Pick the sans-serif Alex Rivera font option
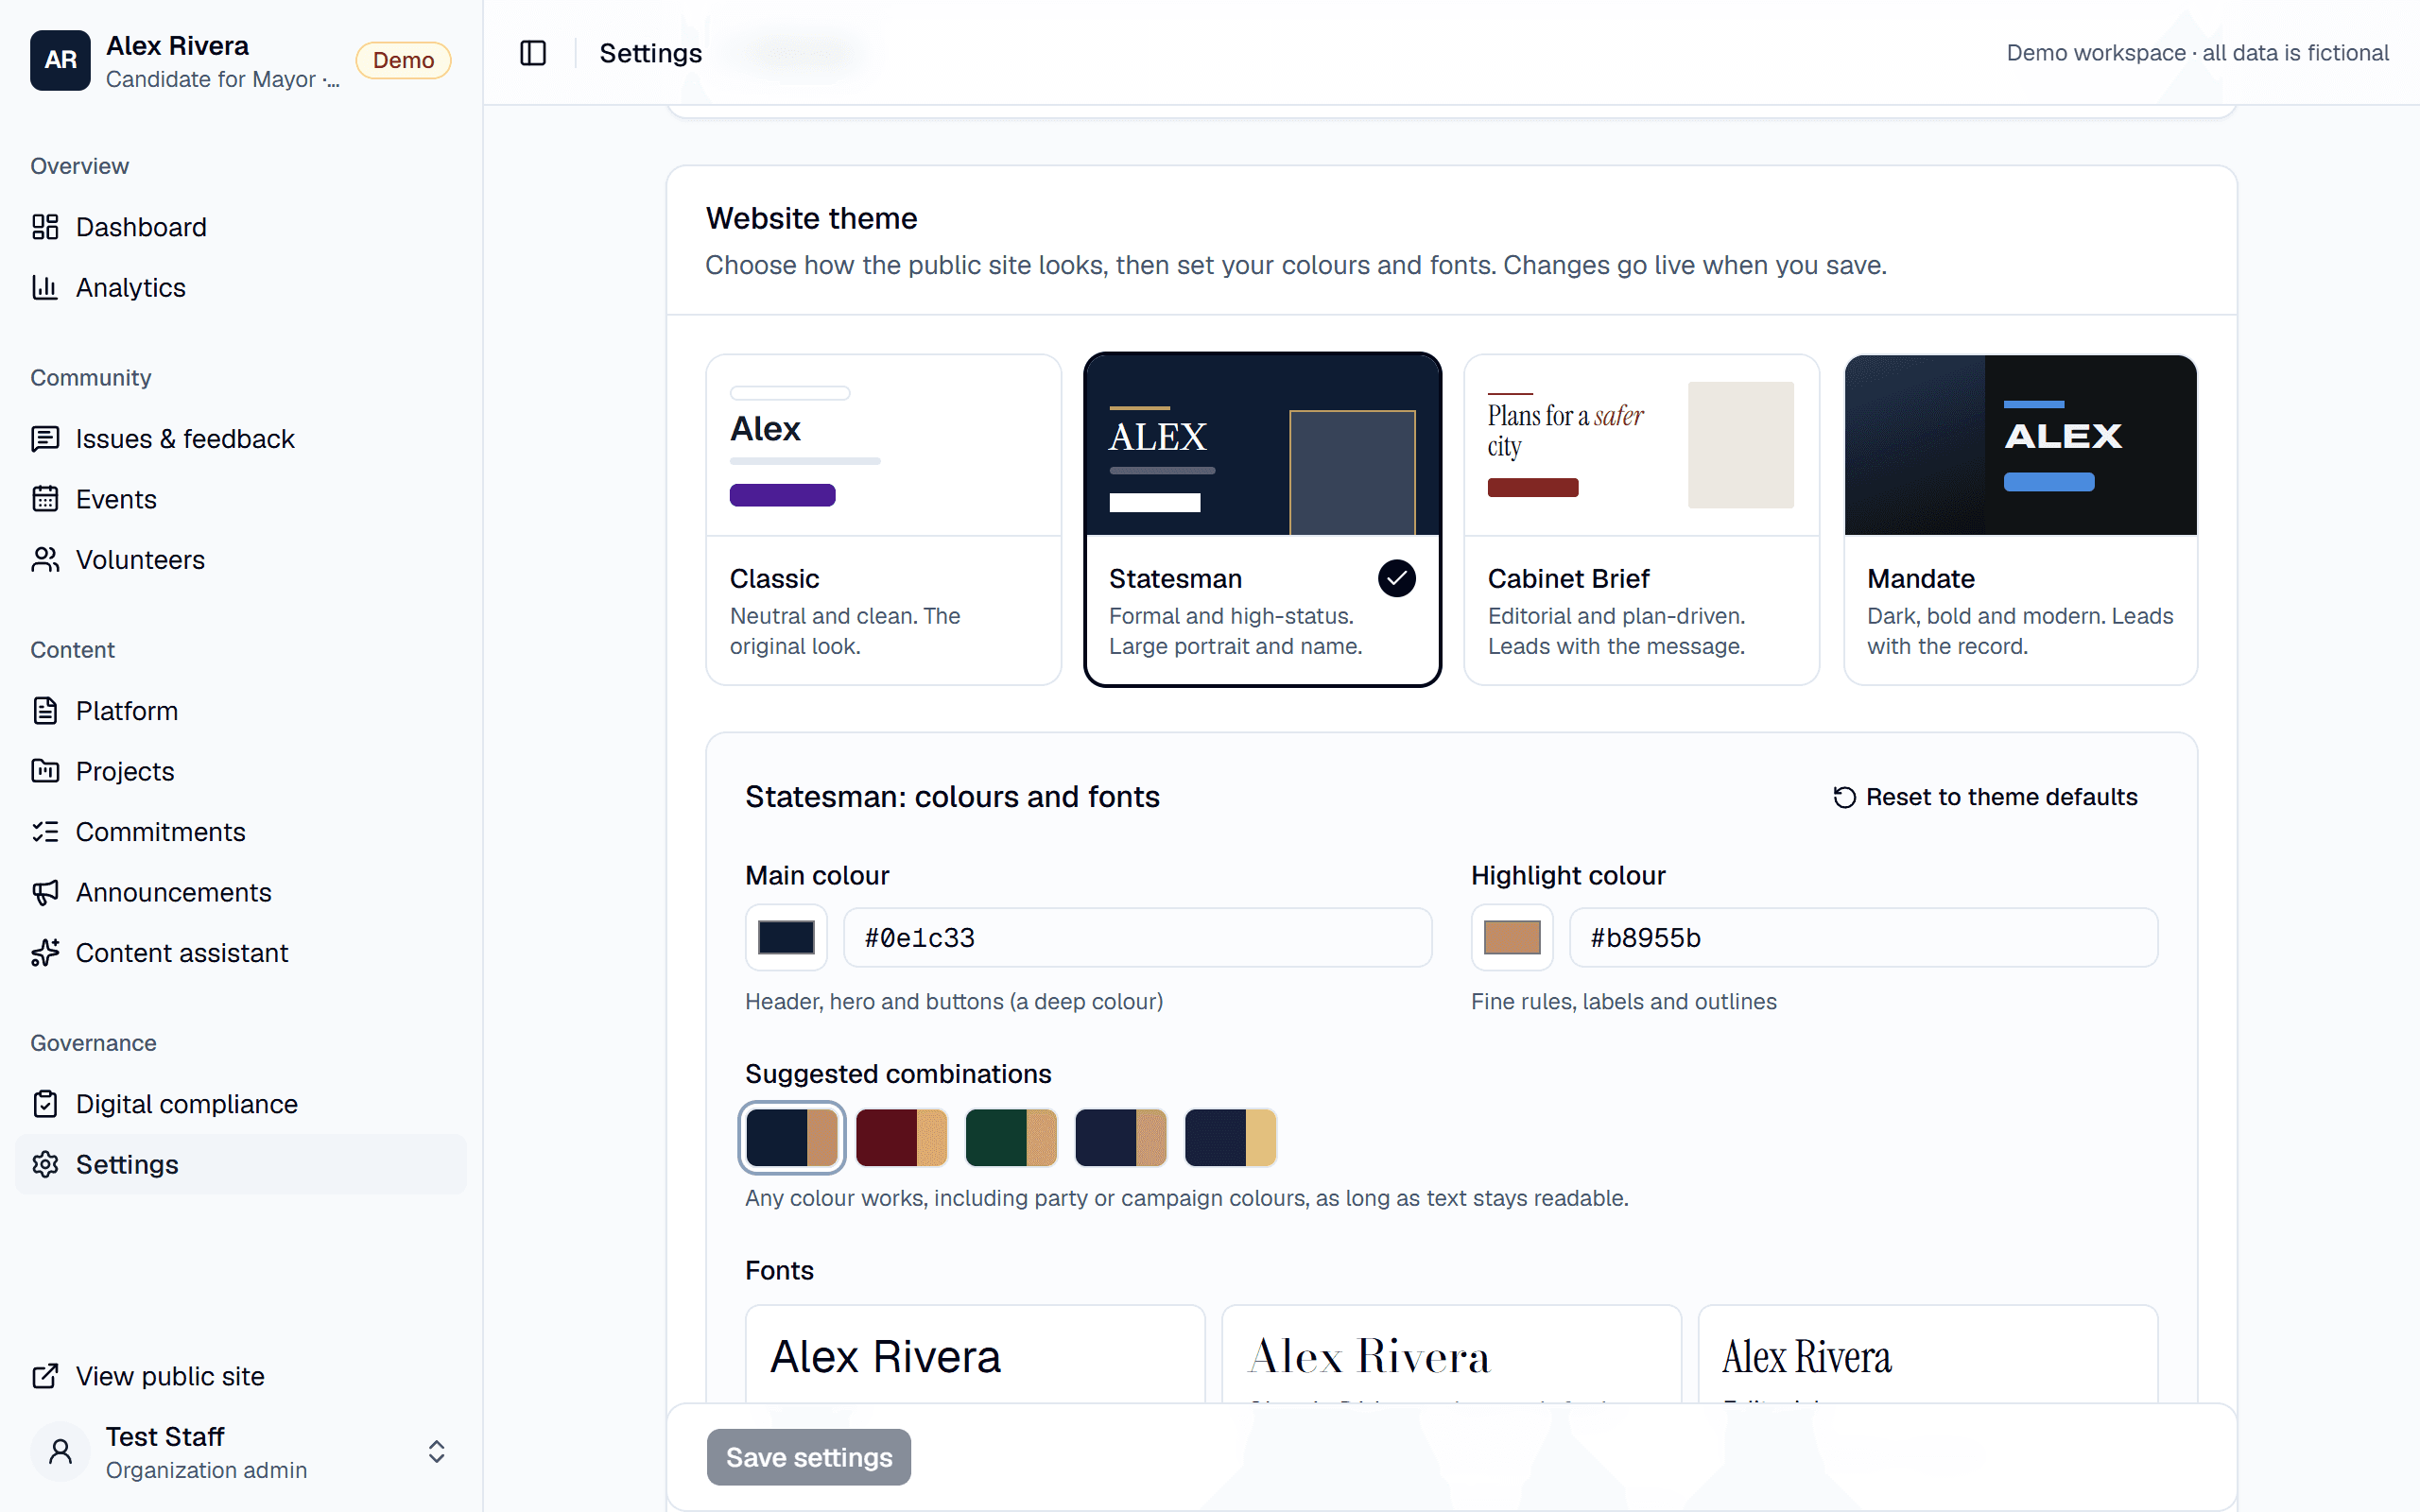Viewport: 2420px width, 1512px height. [x=975, y=1354]
